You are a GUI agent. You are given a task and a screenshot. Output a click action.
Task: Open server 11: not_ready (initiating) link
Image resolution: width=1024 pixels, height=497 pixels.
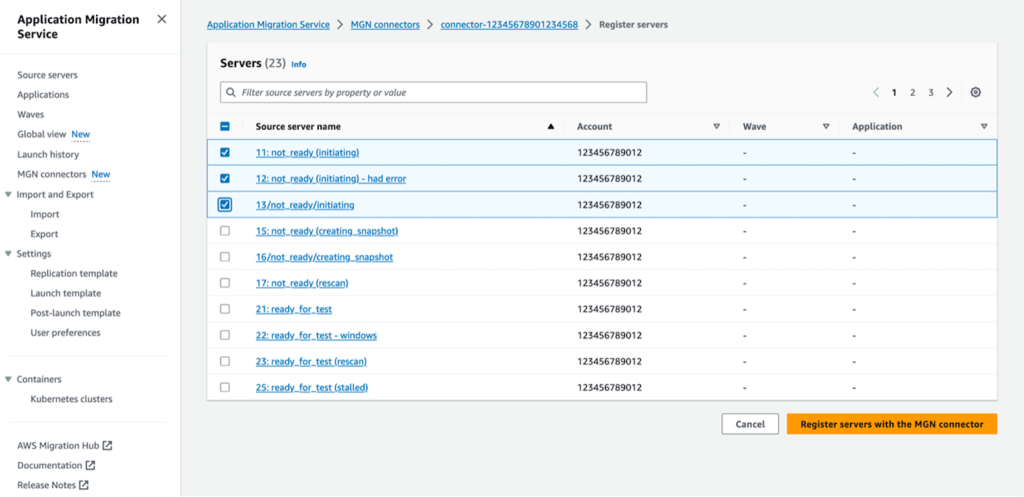click(308, 152)
